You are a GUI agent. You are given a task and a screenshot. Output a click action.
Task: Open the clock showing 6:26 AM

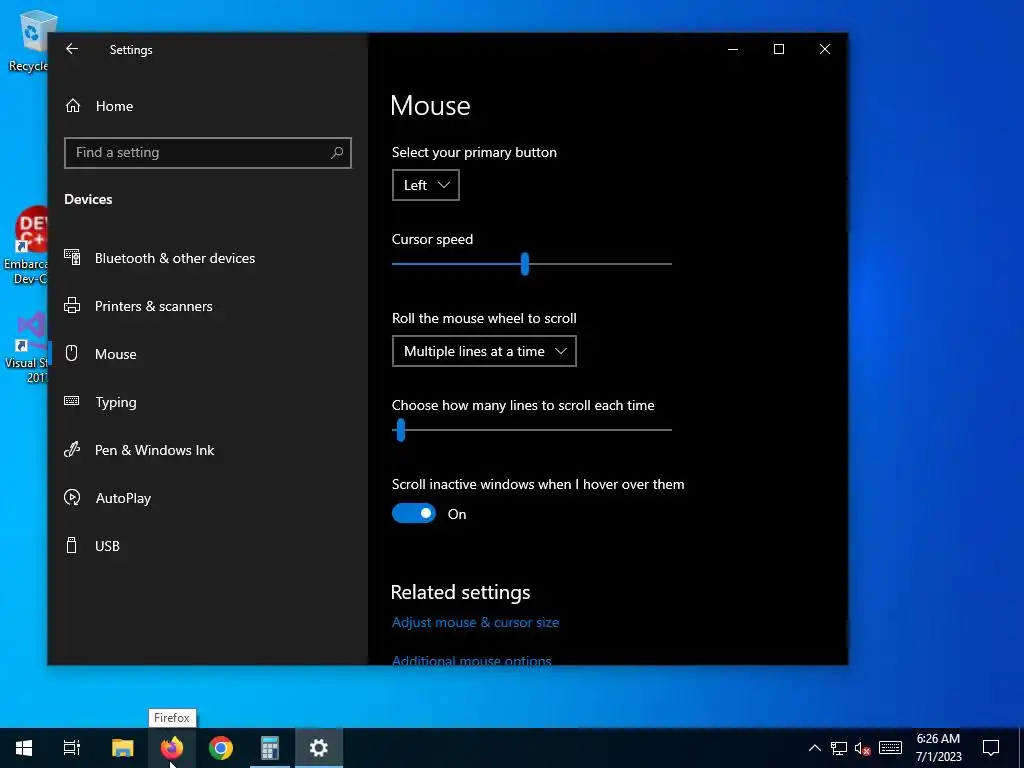[x=938, y=748]
